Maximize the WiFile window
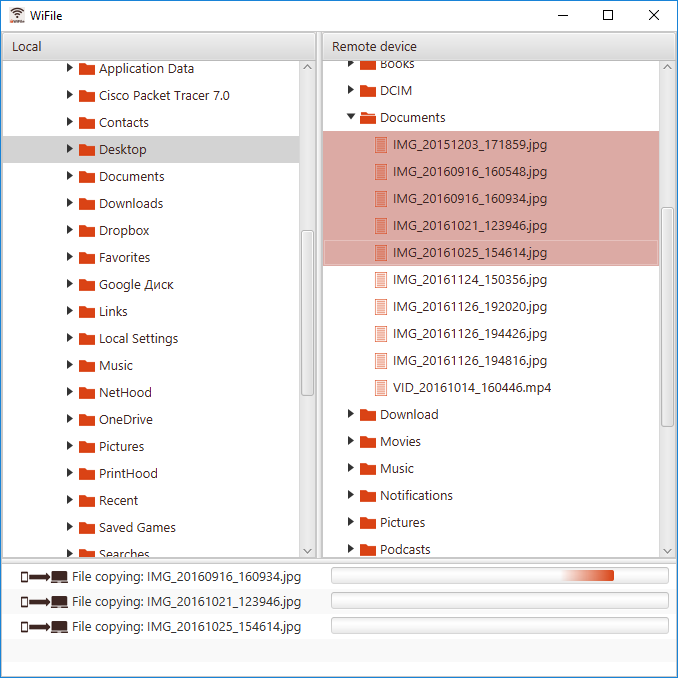Screen dimensions: 678x678 608,15
